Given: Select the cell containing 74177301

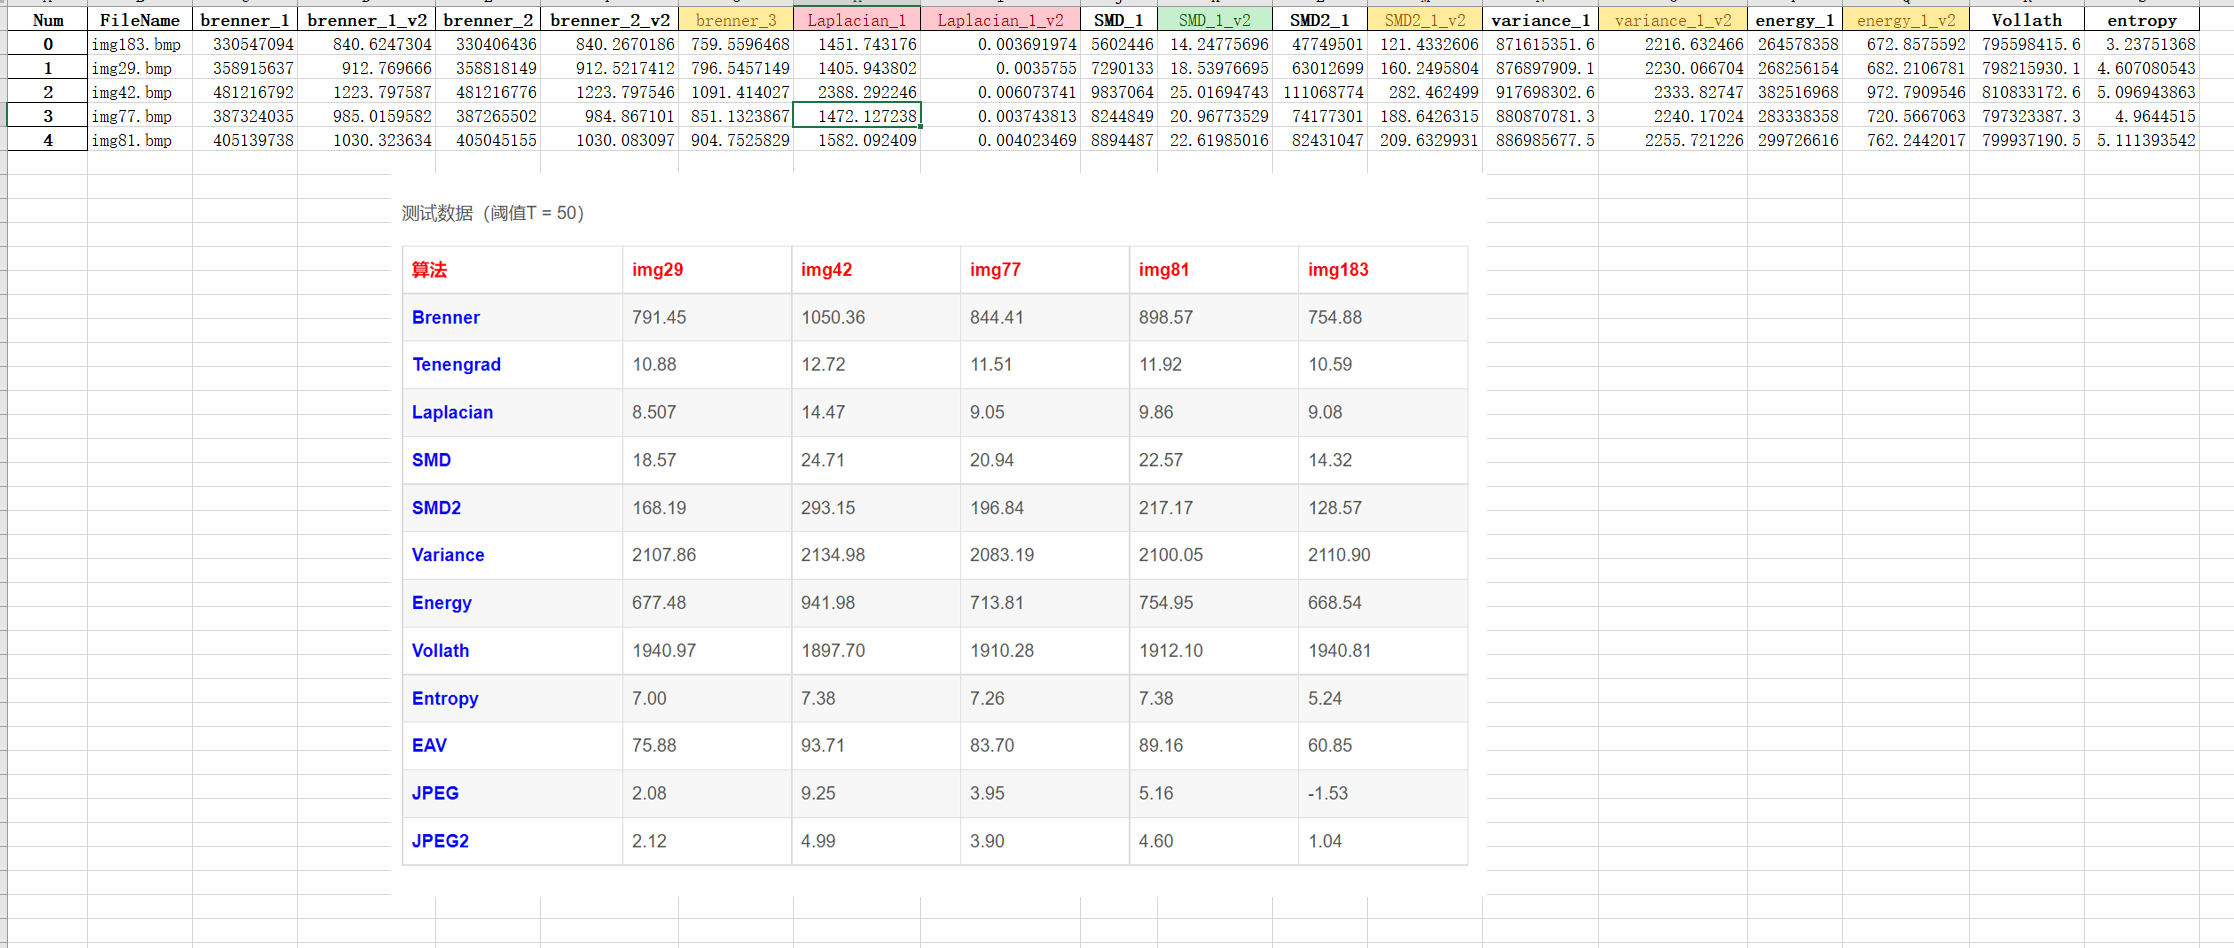Looking at the screenshot, I should [1320, 116].
